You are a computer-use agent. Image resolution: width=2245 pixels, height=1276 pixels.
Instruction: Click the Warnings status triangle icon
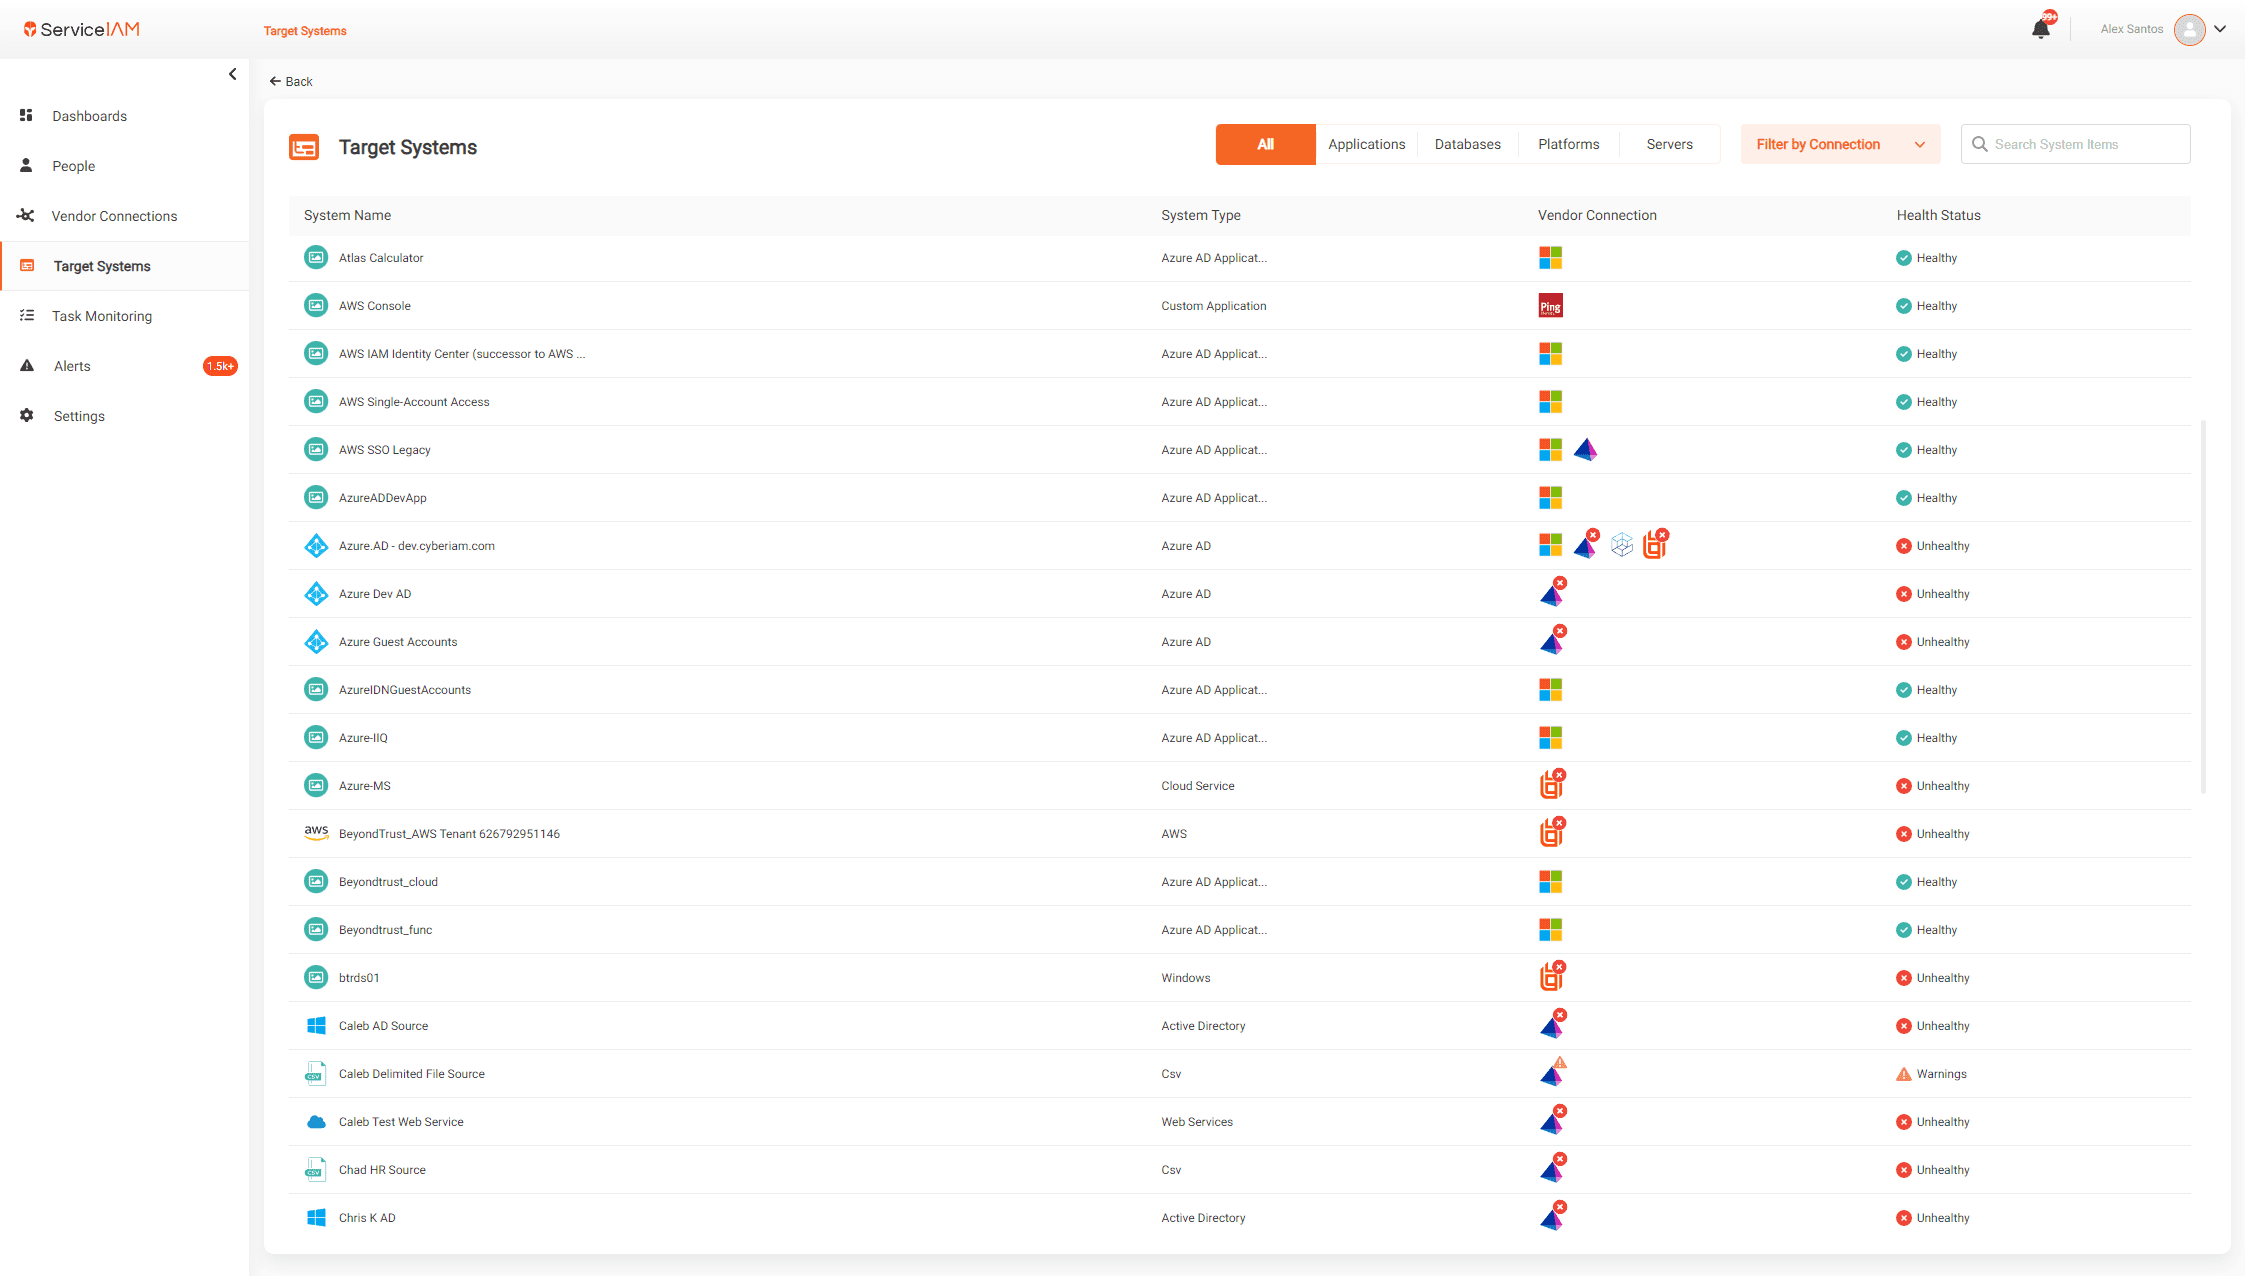pos(1903,1074)
